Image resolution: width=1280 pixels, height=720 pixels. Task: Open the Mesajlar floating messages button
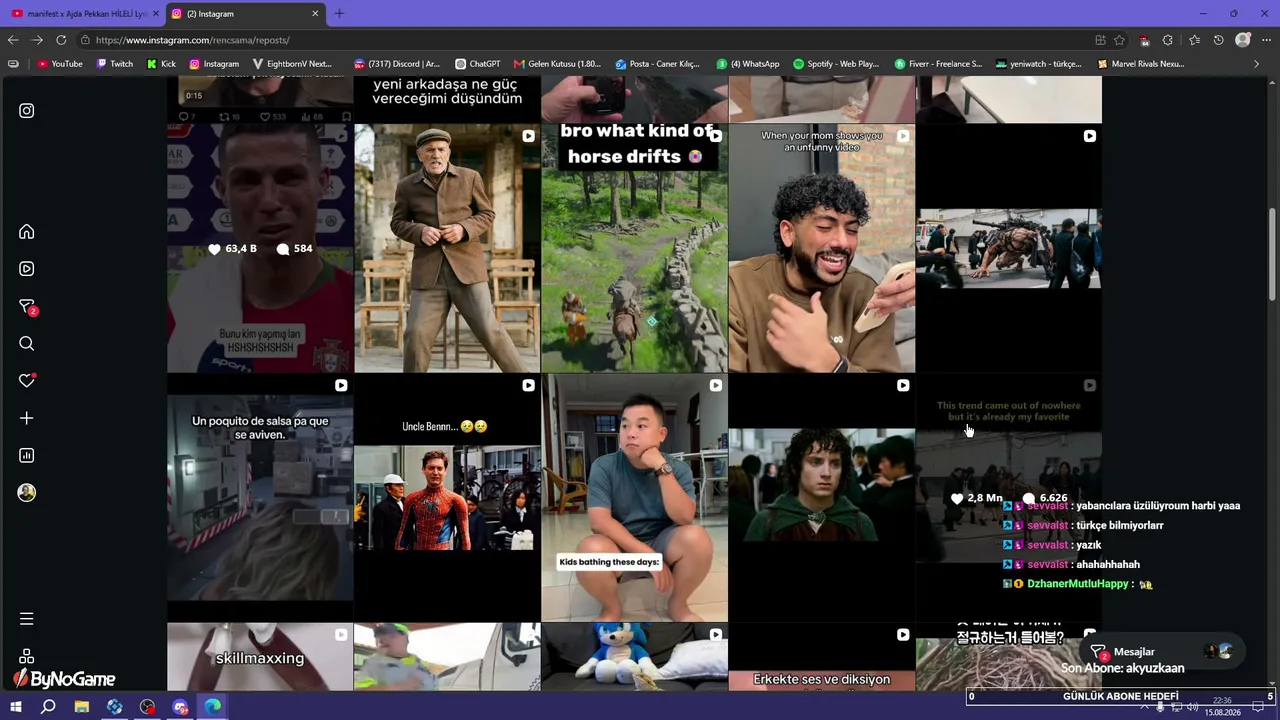point(1162,652)
